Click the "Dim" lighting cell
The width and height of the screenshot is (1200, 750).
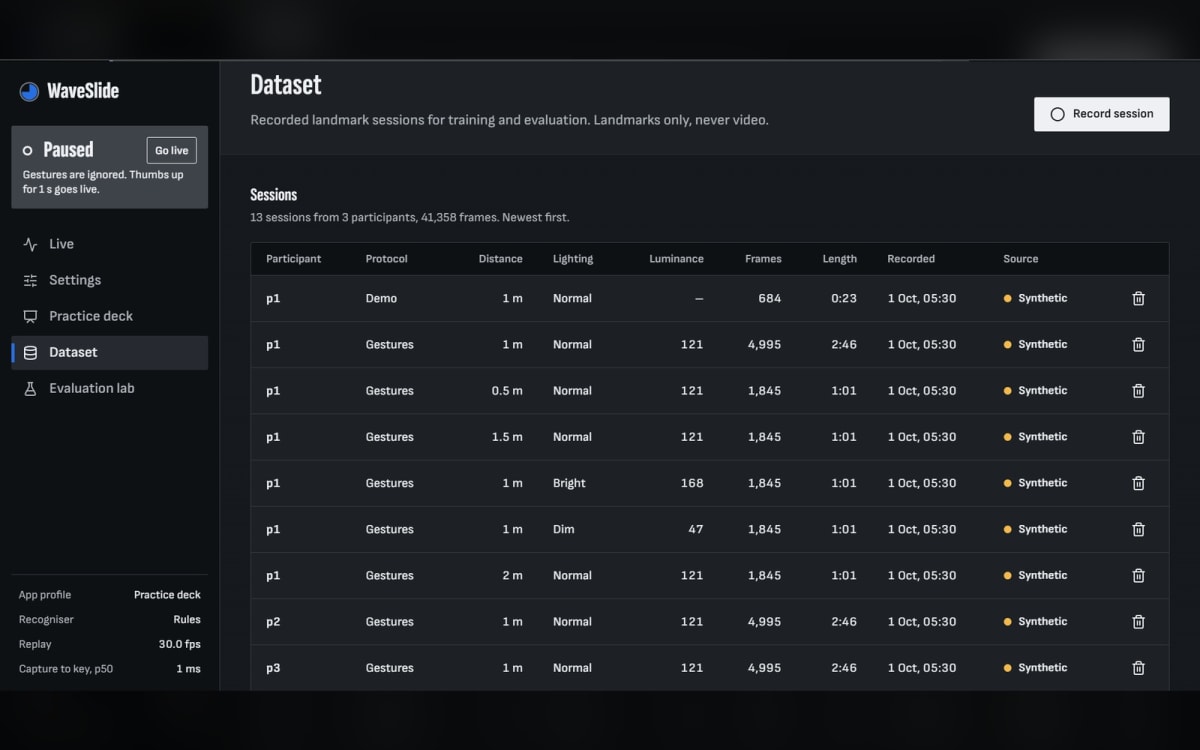click(x=564, y=529)
